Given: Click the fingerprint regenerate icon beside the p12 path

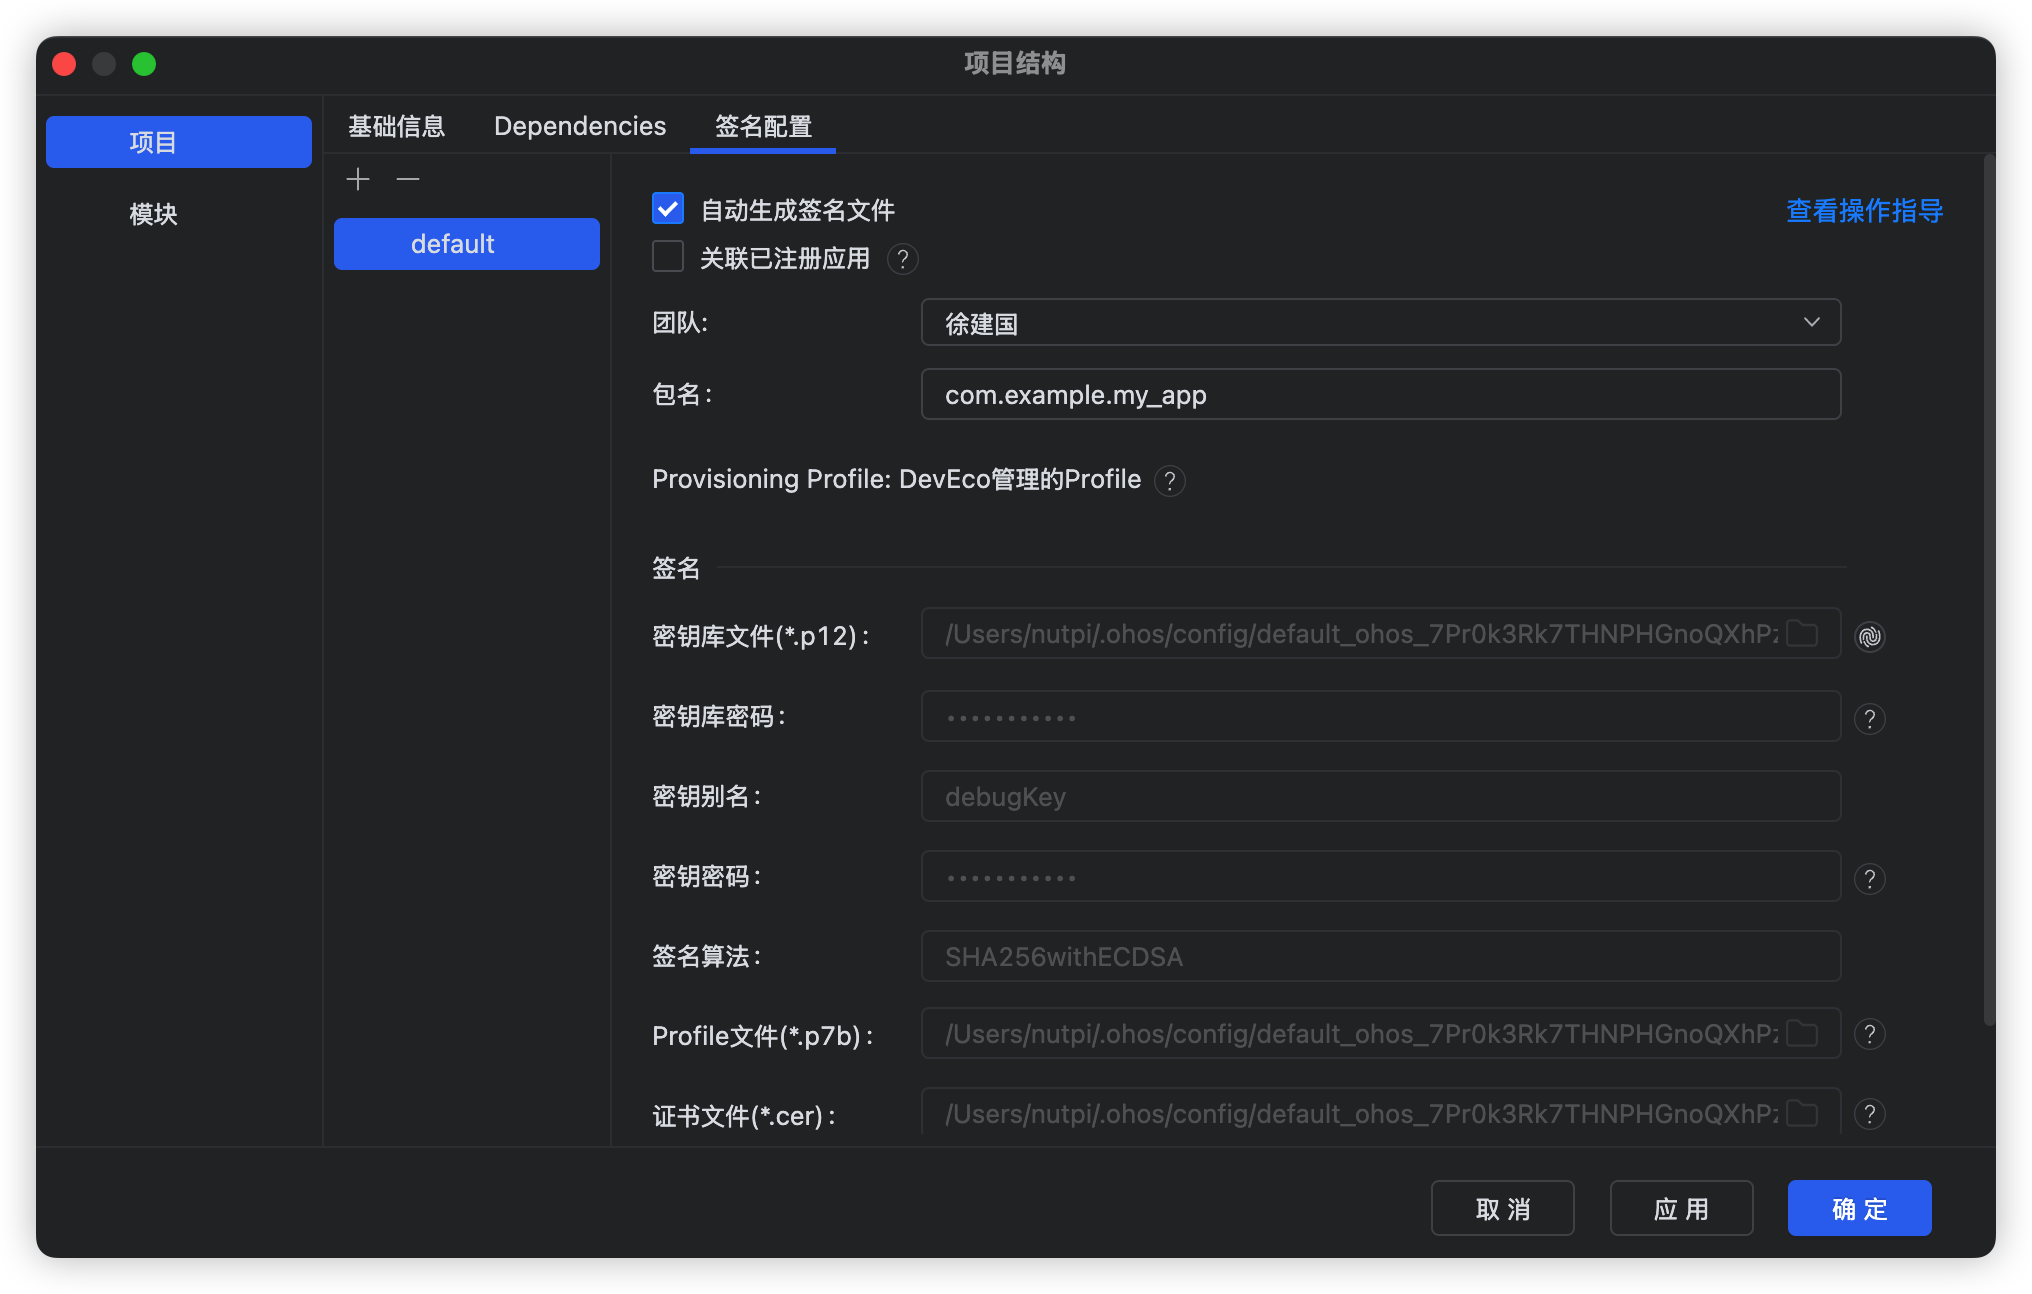Looking at the screenshot, I should coord(1869,636).
